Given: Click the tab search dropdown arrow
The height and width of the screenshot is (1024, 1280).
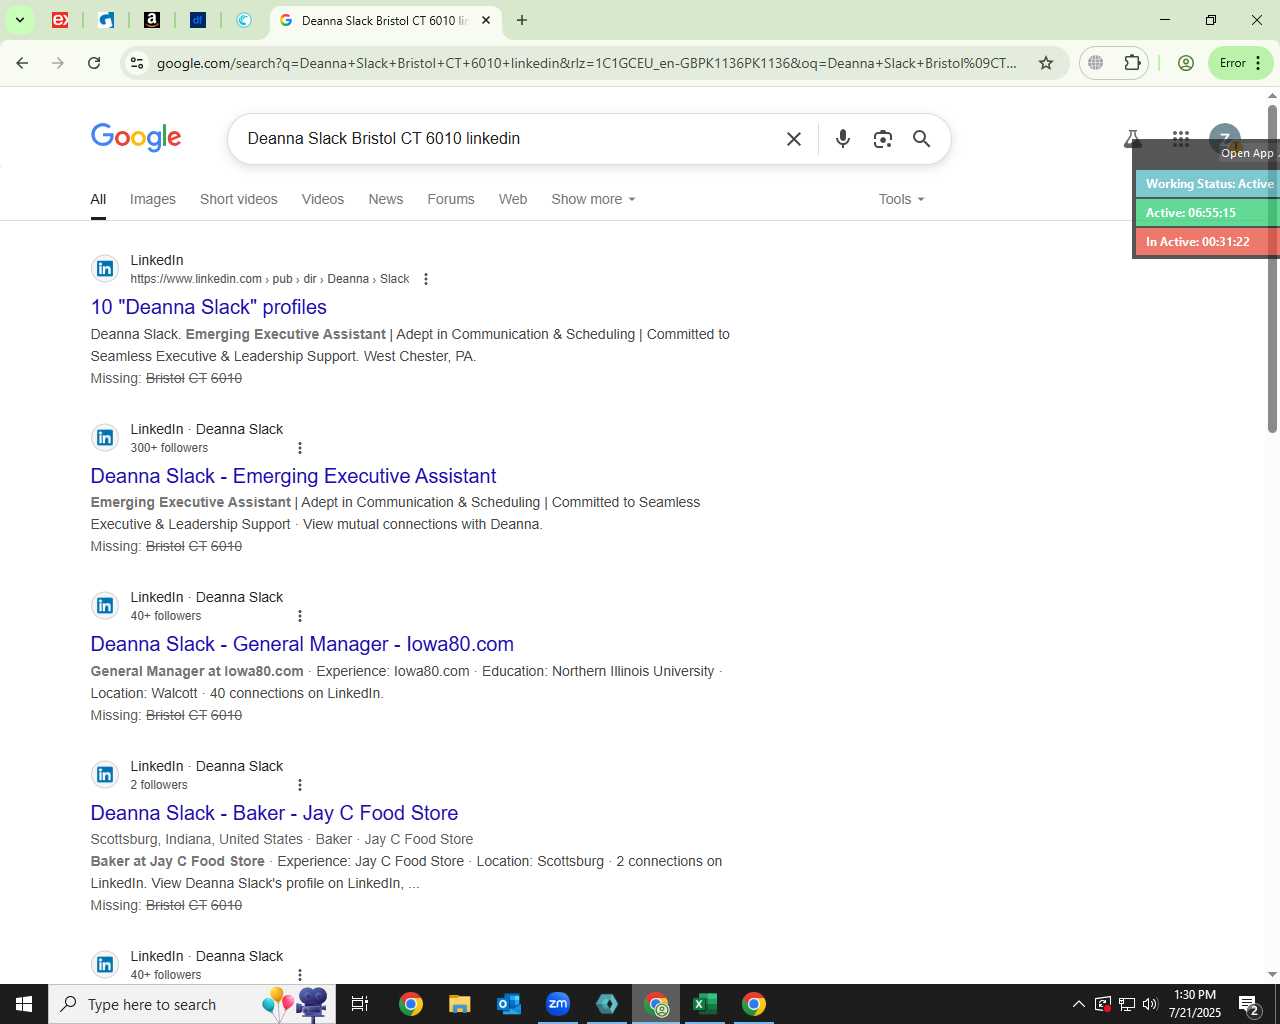Looking at the screenshot, I should [19, 20].
